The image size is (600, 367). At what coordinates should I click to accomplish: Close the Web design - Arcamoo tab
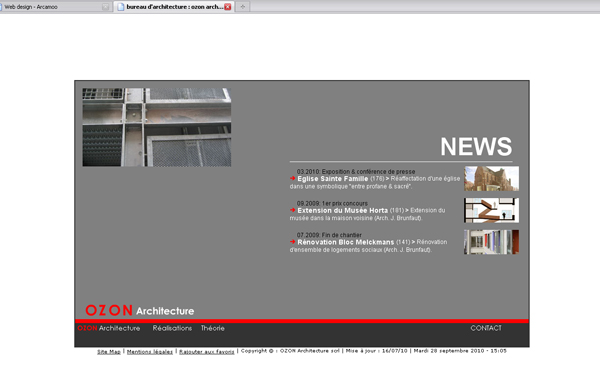point(105,7)
